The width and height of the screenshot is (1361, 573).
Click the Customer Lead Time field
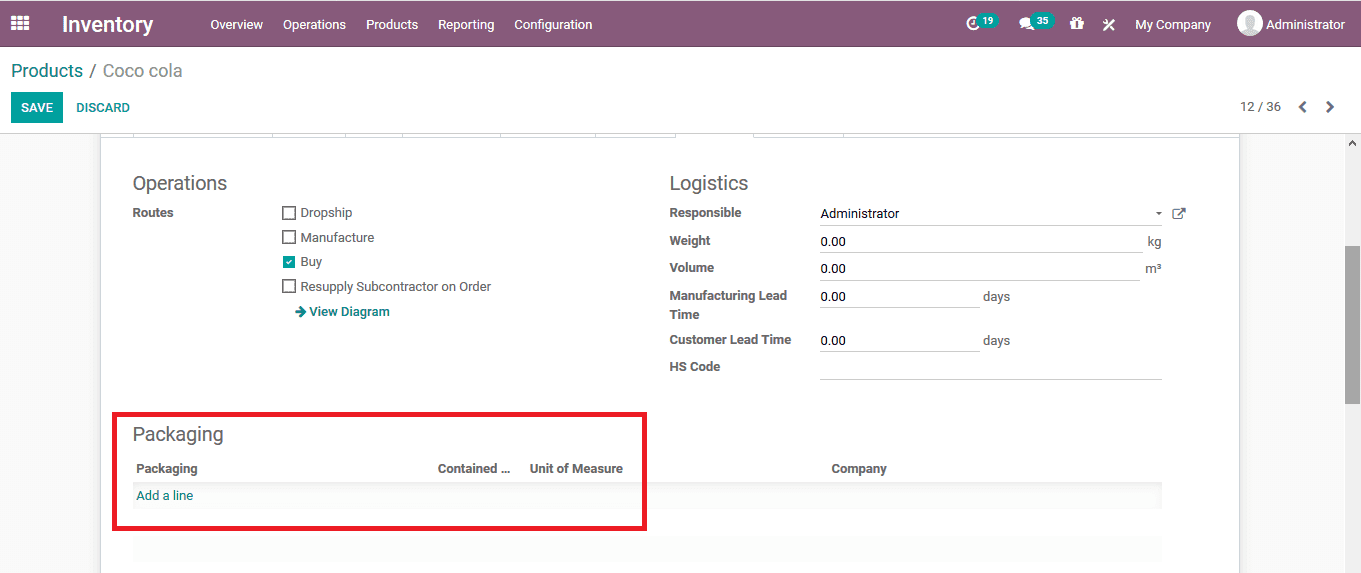tap(900, 341)
